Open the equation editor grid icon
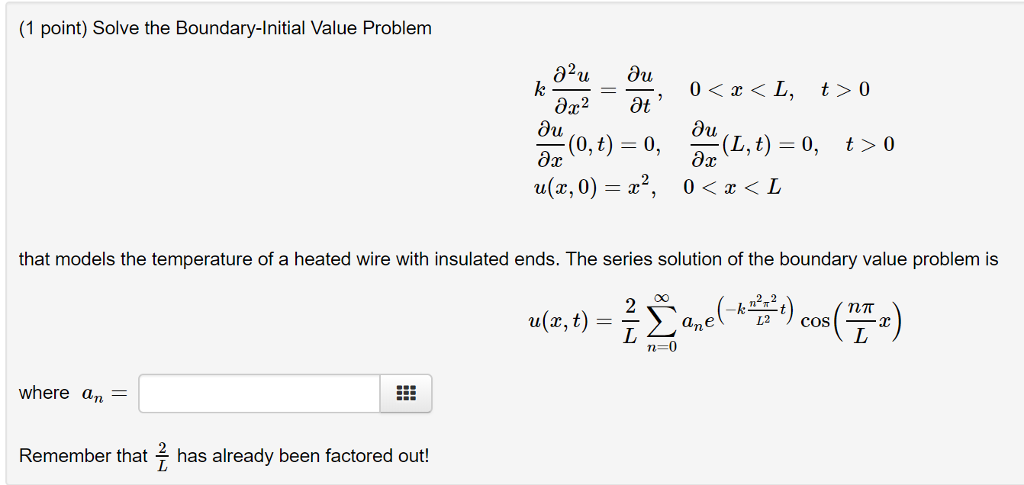 point(406,393)
